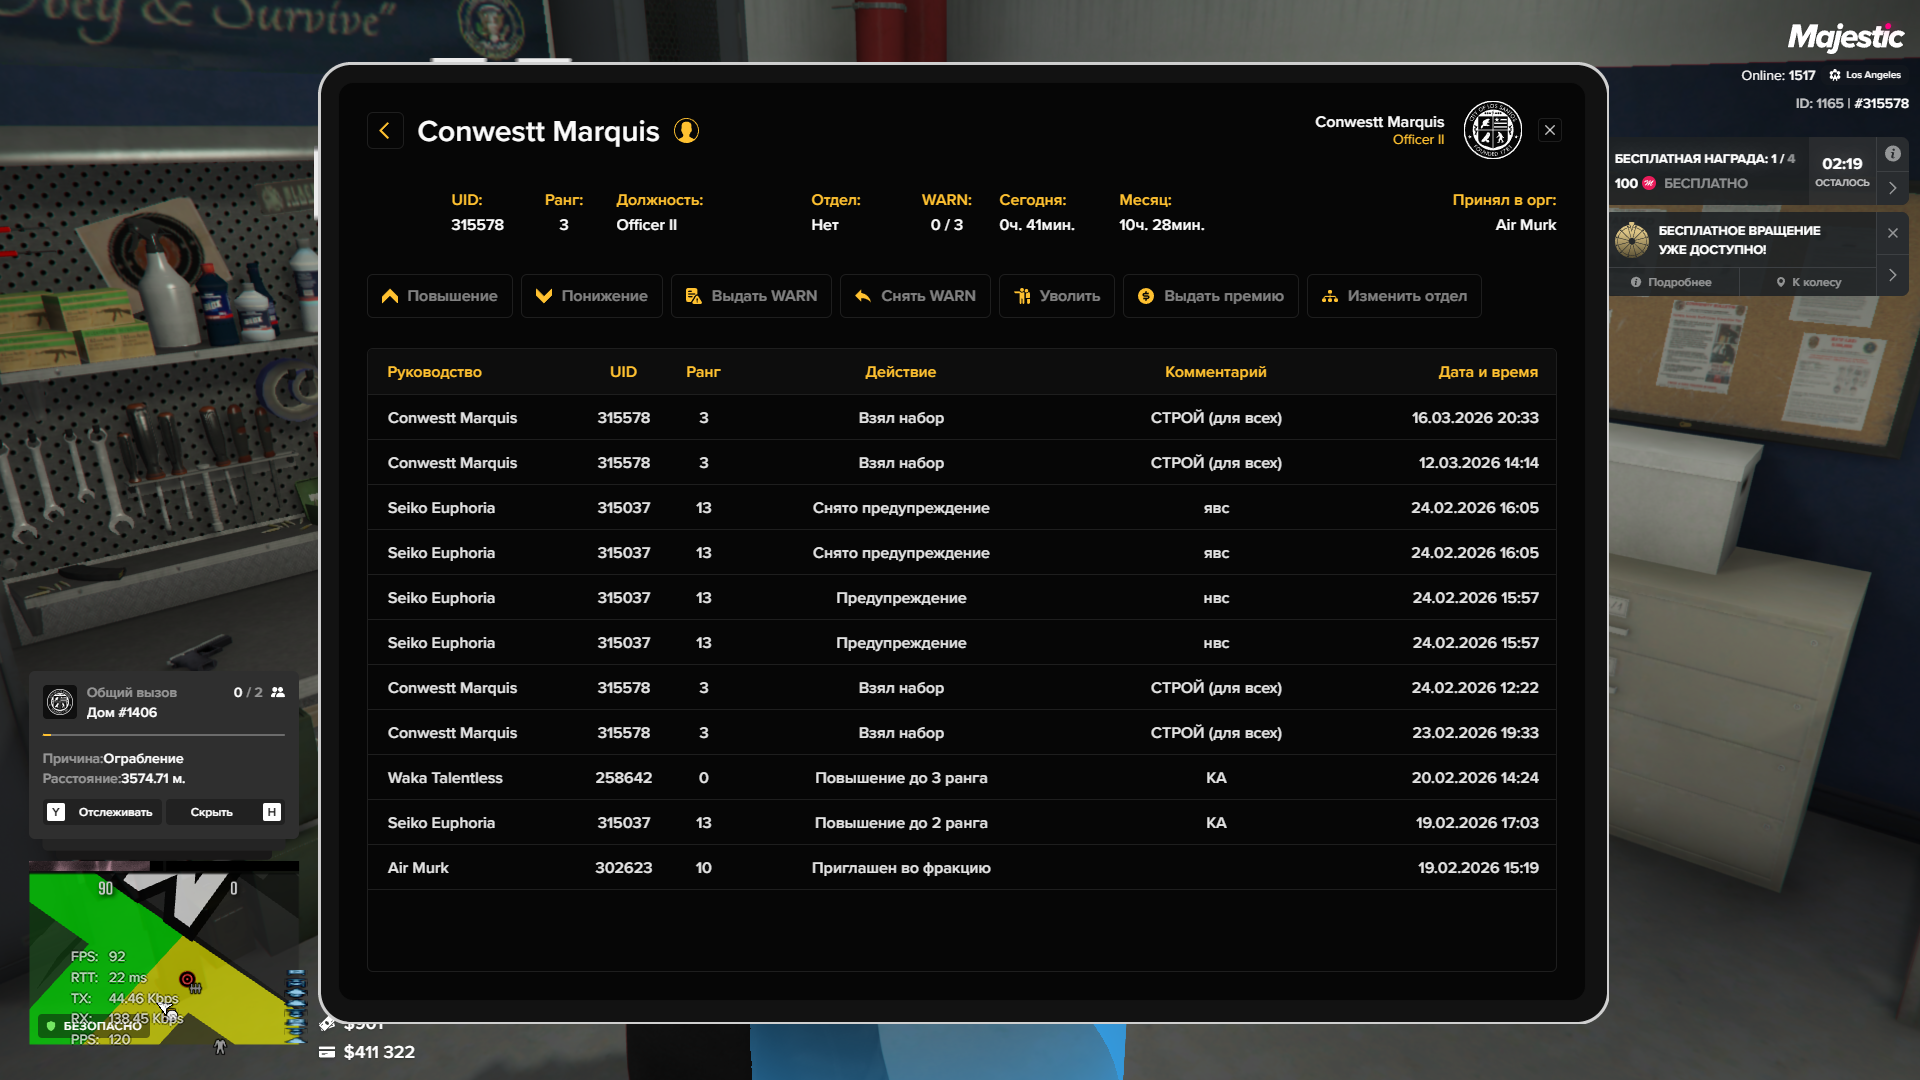Image resolution: width=1920 pixels, height=1080 pixels.
Task: Click the Дата и время column header
Action: tap(1487, 372)
